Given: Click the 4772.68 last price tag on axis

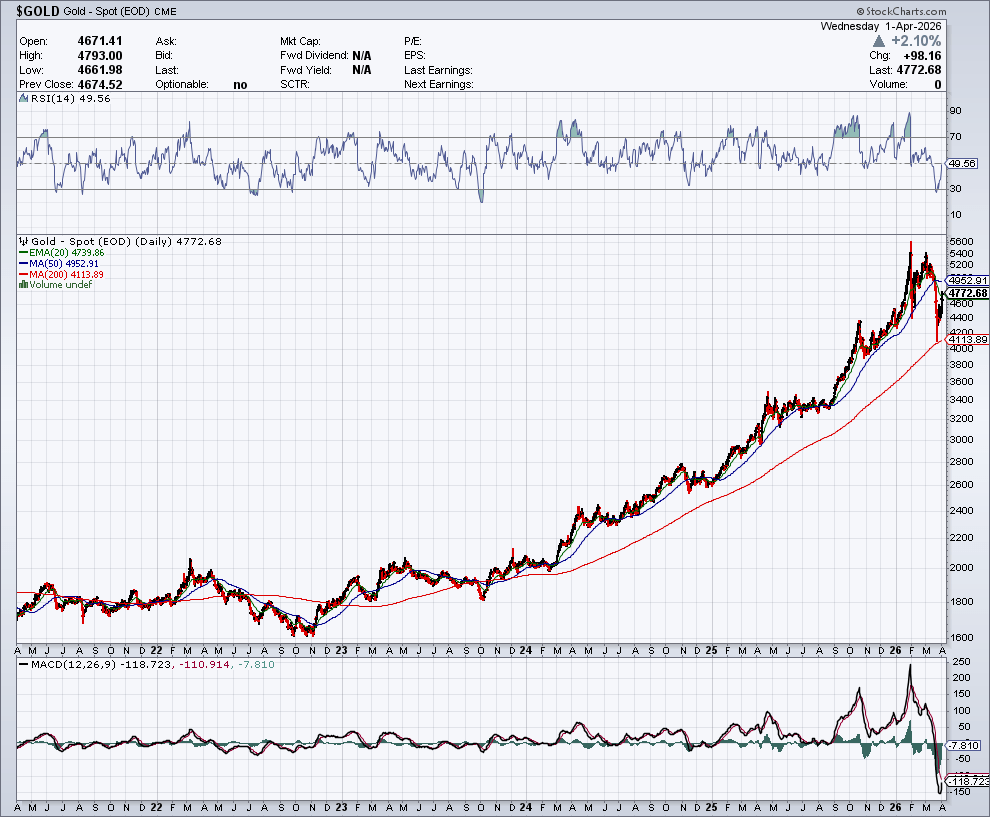Looking at the screenshot, I should (x=967, y=293).
